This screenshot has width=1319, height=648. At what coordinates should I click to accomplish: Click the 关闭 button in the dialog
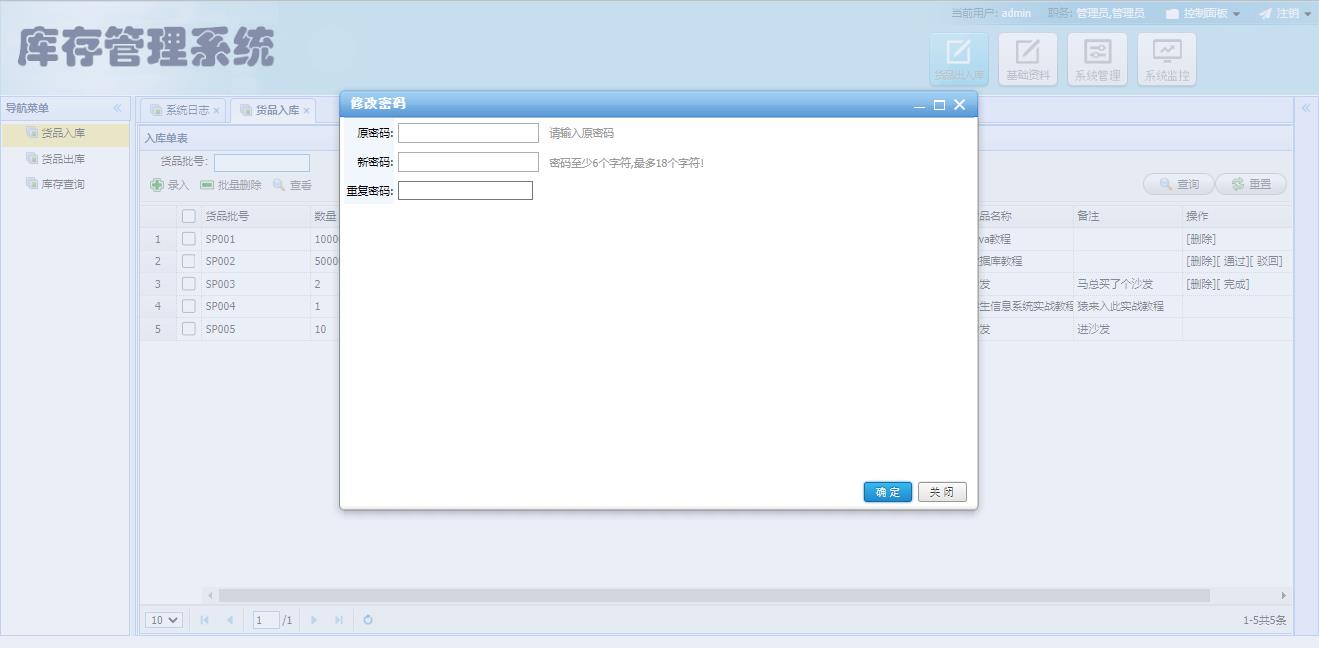coord(942,492)
